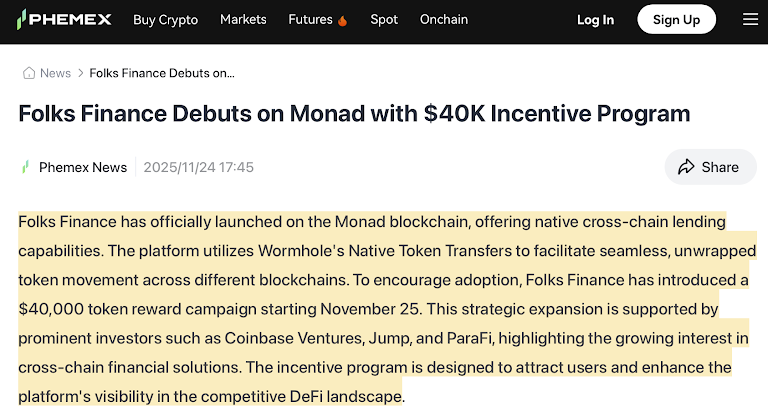The height and width of the screenshot is (417, 768).
Task: Select Spot in the top navigation
Action: 384,19
